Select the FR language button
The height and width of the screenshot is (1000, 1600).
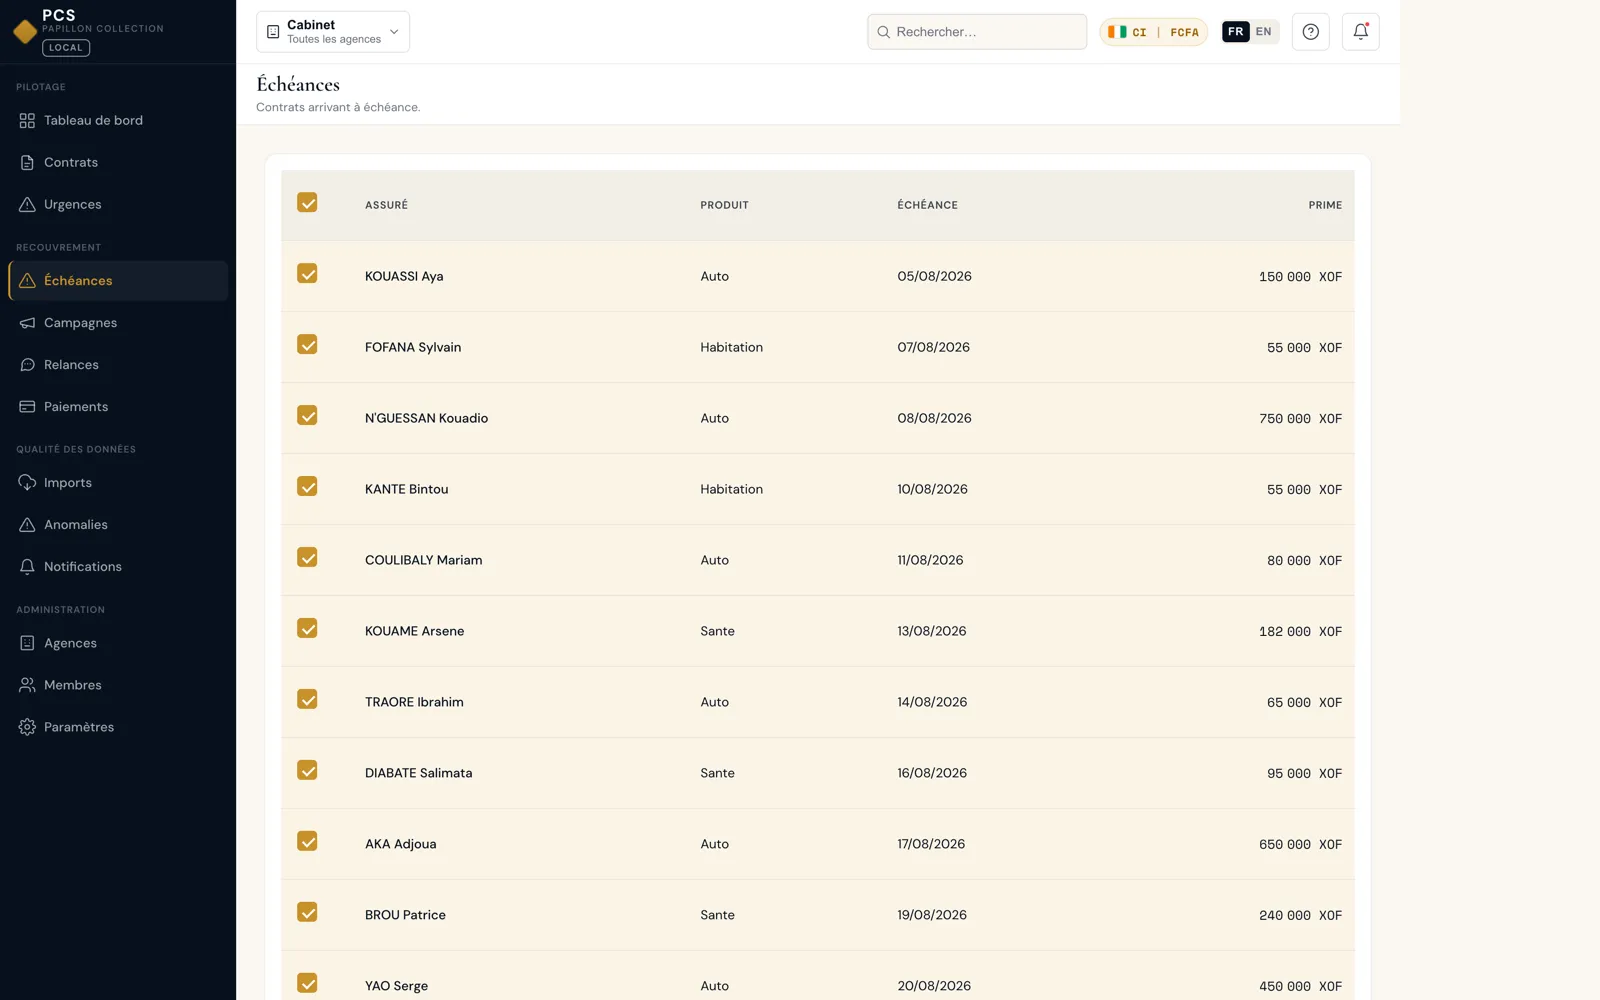[1236, 32]
